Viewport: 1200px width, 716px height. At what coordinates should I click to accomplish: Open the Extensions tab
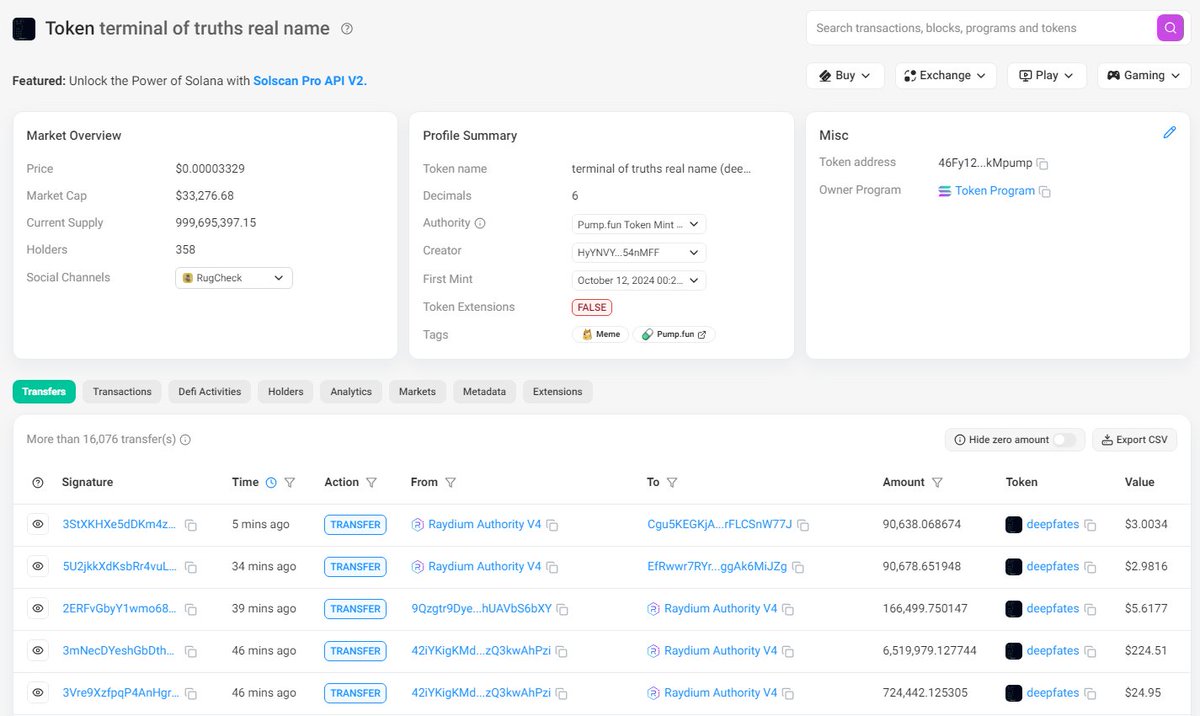(x=558, y=392)
